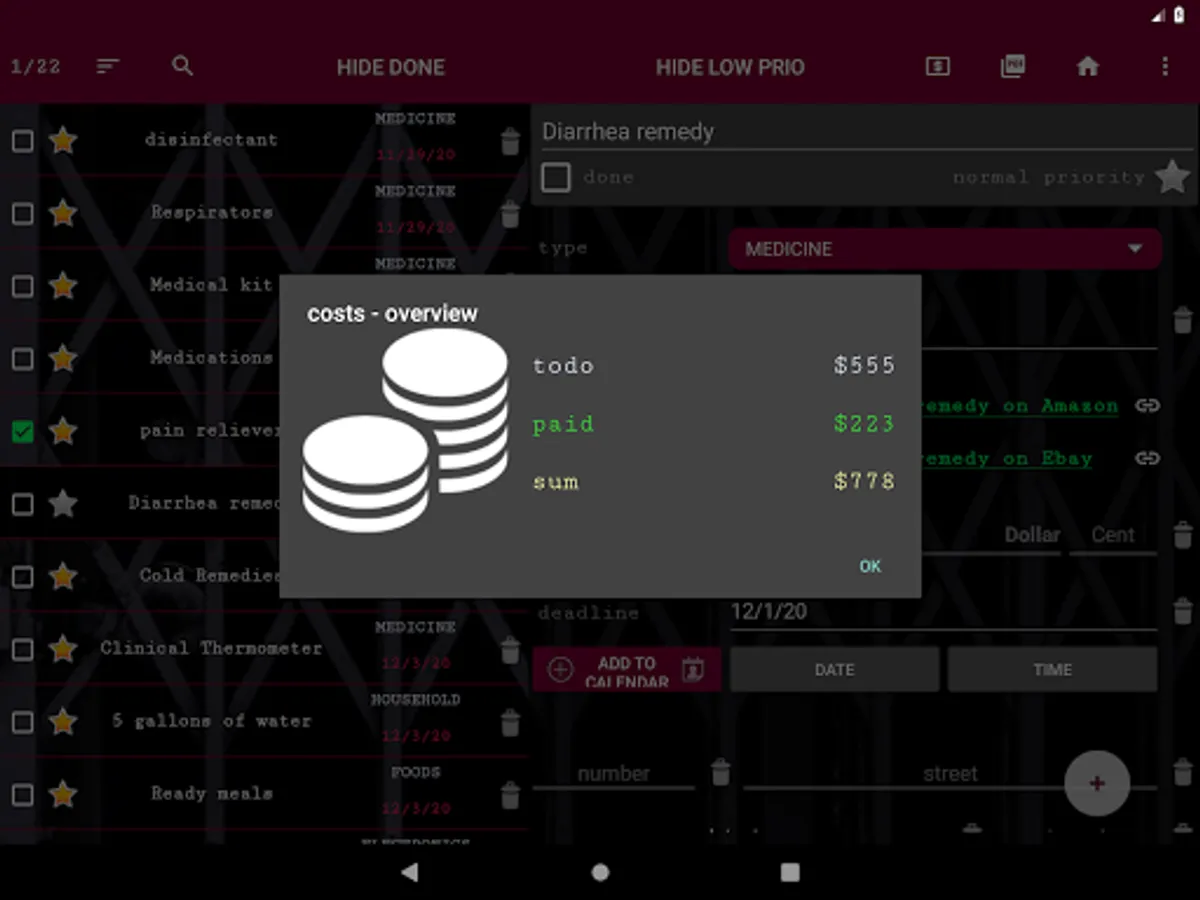Open the sort list icon
This screenshot has height=900, width=1200.
pos(108,66)
